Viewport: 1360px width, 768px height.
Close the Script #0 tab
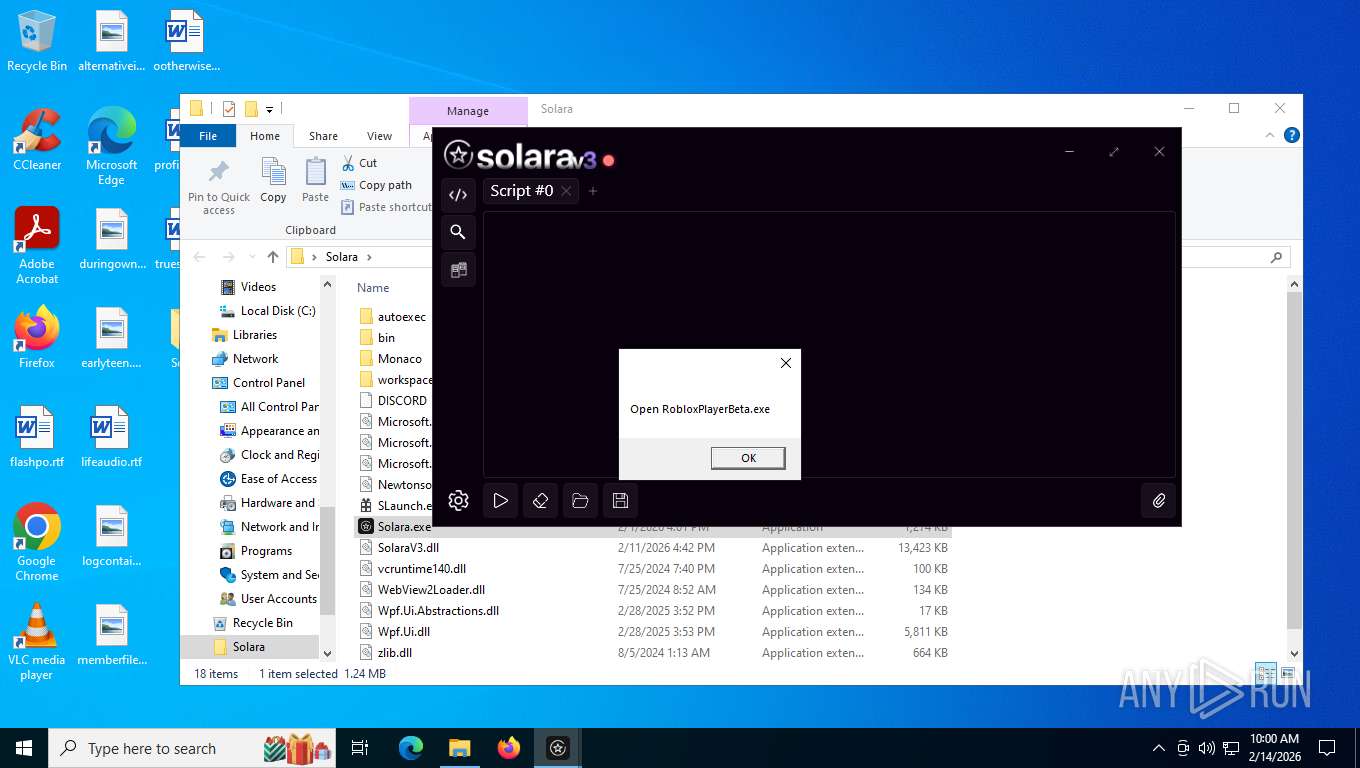point(566,190)
